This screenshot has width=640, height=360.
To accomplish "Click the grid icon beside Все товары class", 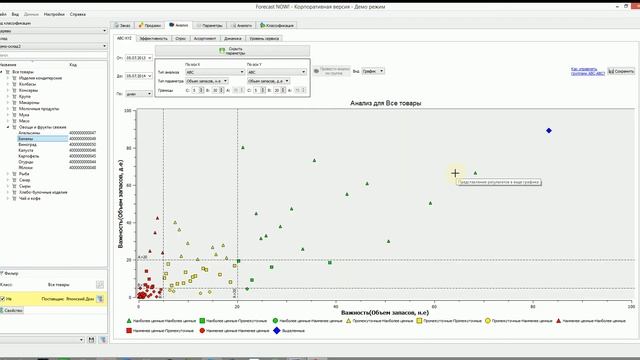I will pyautogui.click(x=100, y=284).
